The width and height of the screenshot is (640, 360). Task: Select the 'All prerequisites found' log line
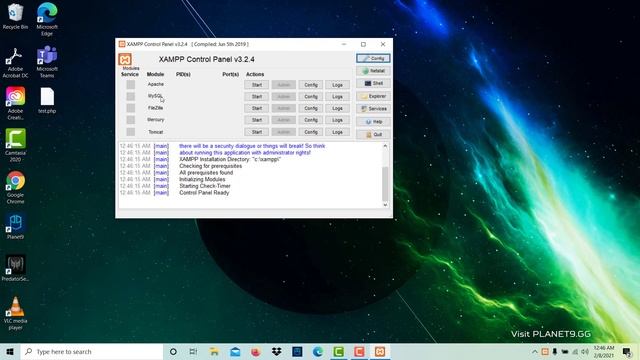click(x=206, y=173)
